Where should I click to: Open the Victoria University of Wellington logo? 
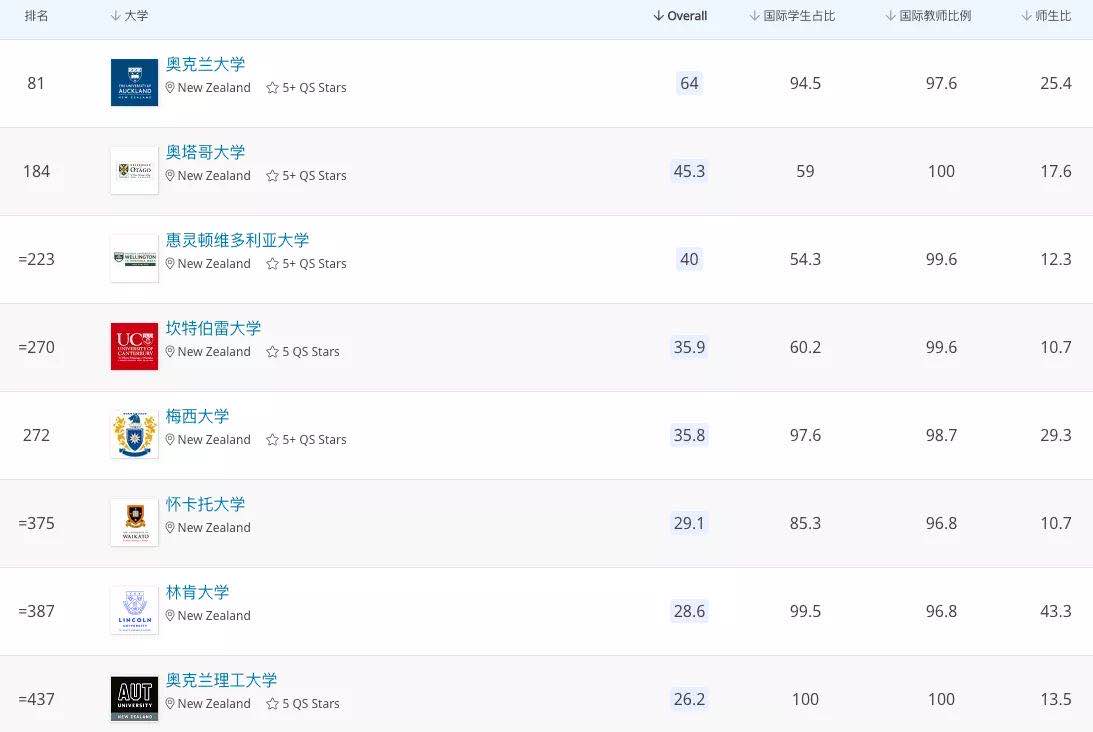tap(135, 259)
